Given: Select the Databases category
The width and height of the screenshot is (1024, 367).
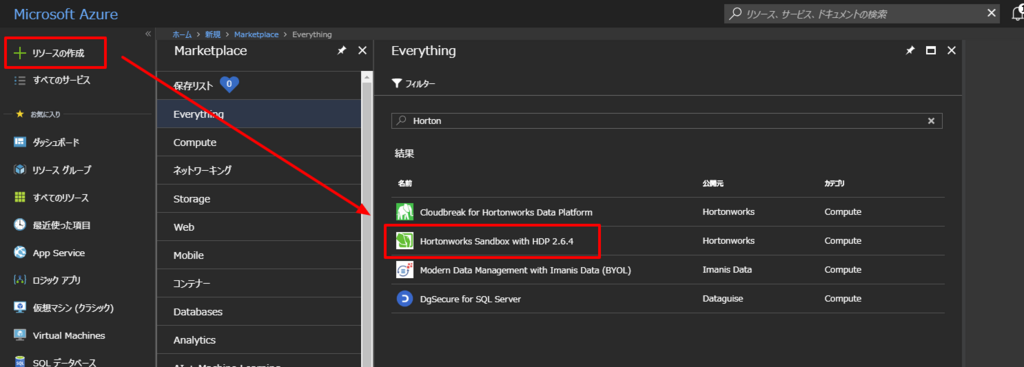Looking at the screenshot, I should click(259, 312).
